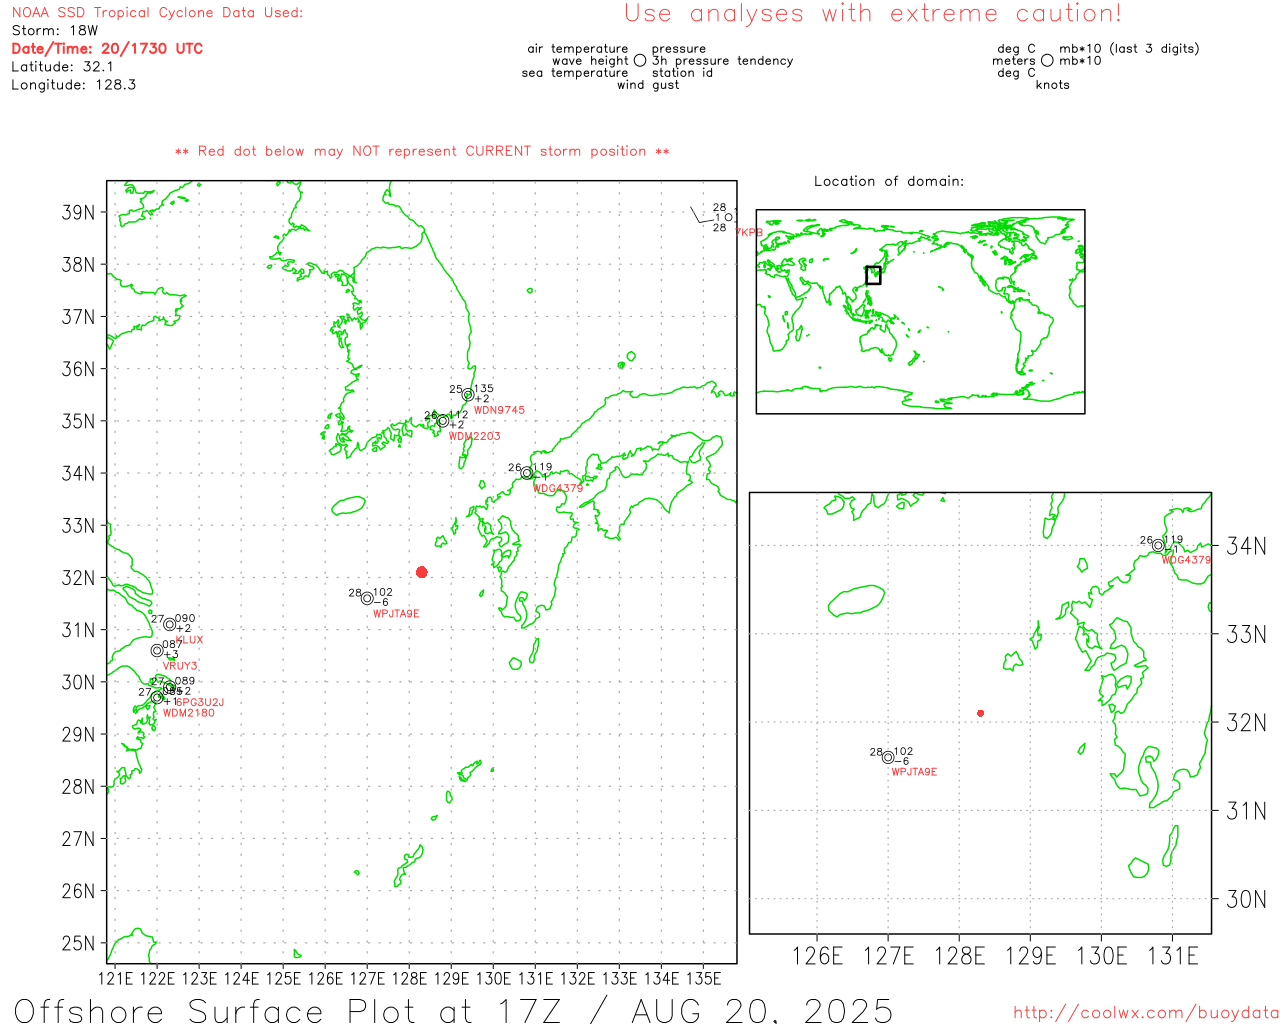
Task: Click the red 'WDN9745' station ID label
Action: point(499,410)
